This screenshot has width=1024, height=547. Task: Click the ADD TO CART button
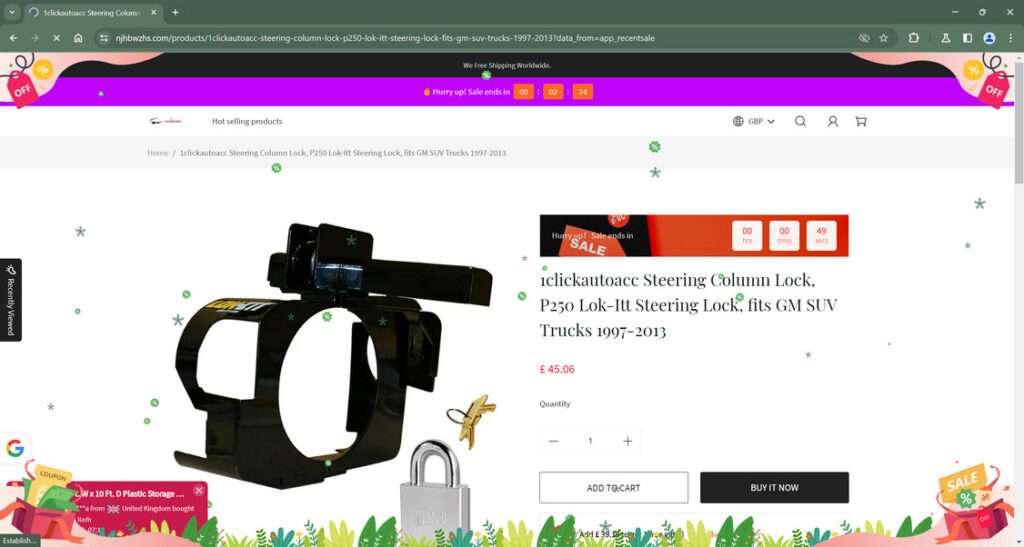pyautogui.click(x=614, y=488)
